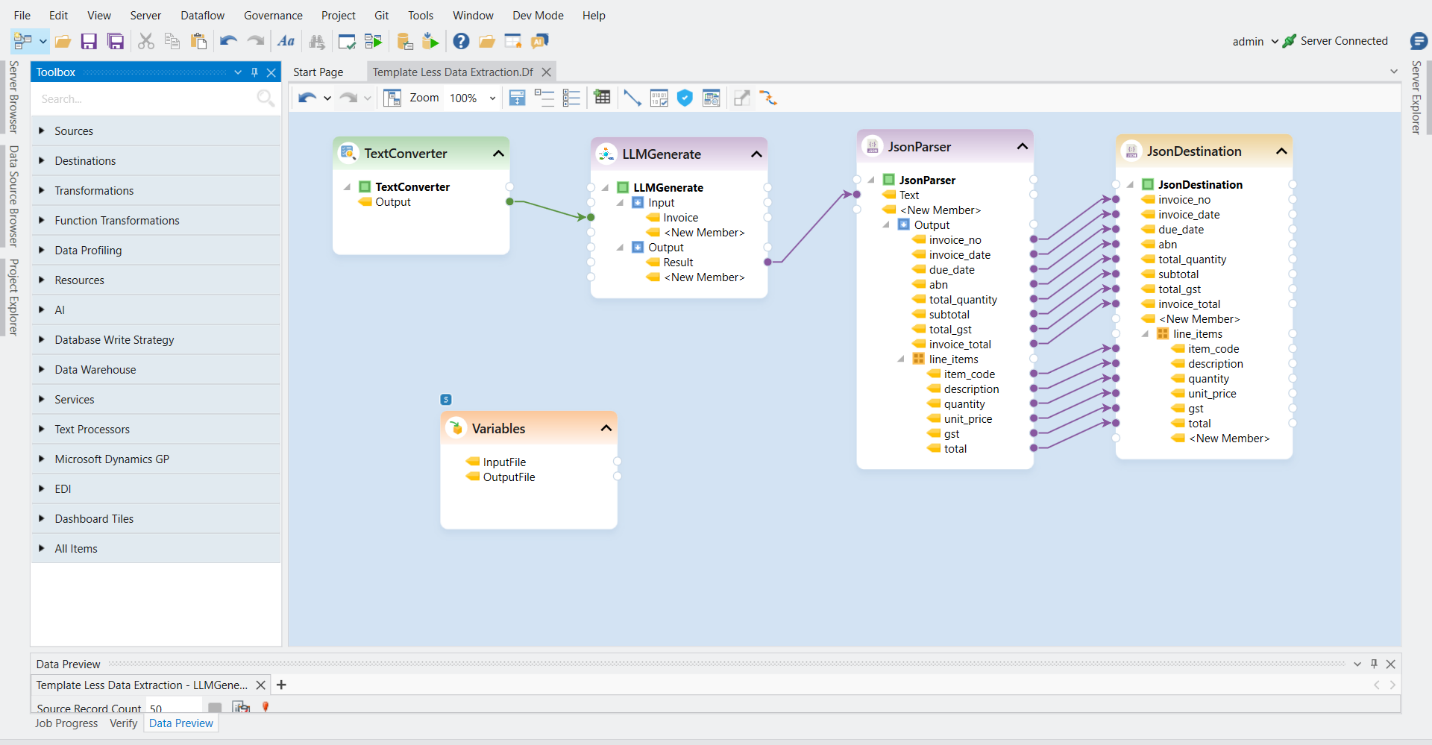Open the Job Progress tab
1432x745 pixels.
(x=67, y=723)
